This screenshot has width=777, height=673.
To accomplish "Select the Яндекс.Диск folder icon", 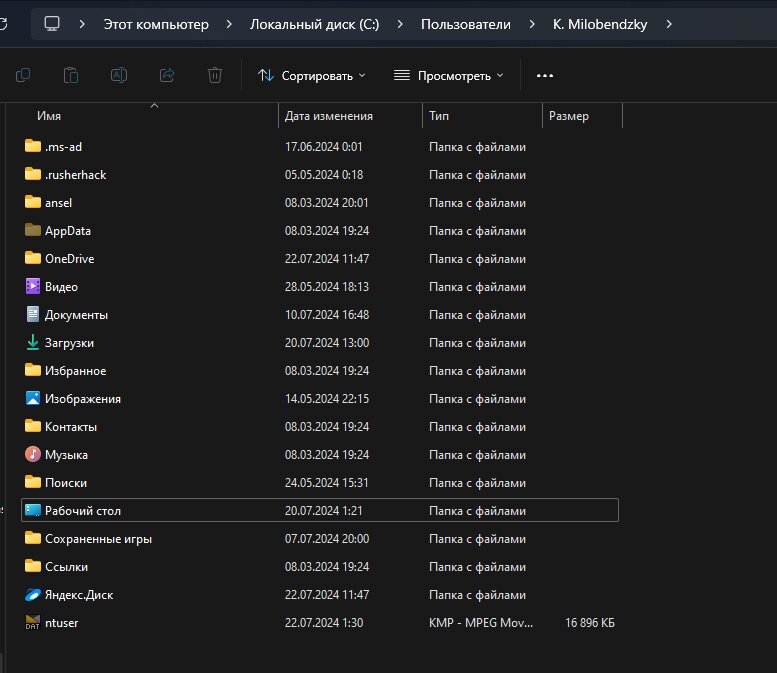I will click(x=33, y=594).
